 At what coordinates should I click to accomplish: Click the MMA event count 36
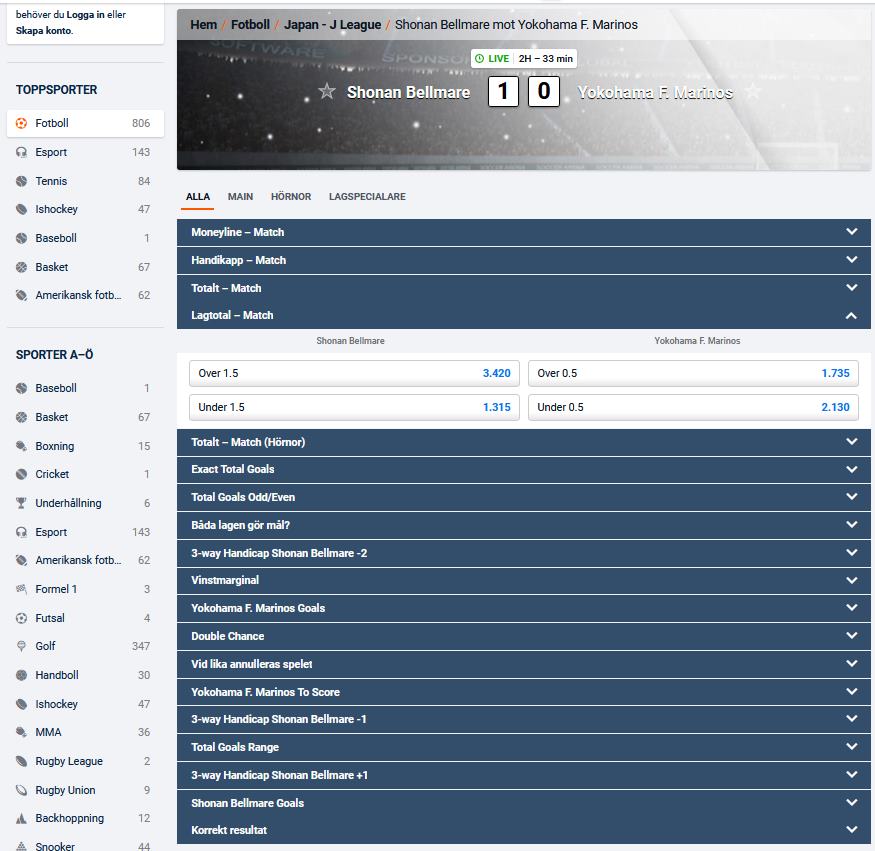[144, 732]
